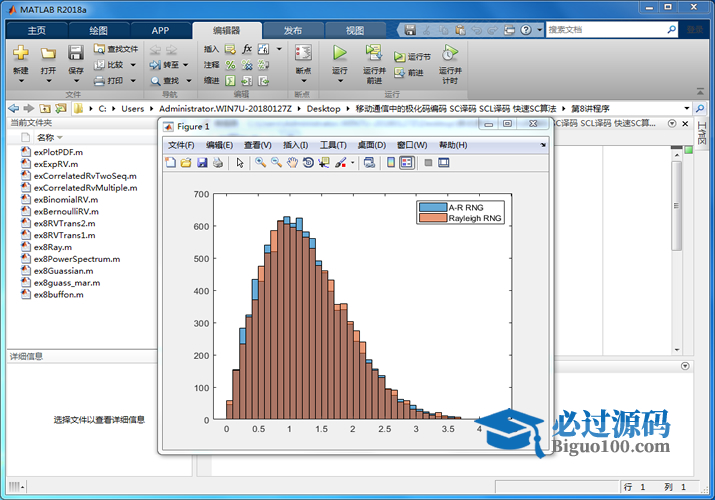Select ex8PowerSpectrum.m in file list

pyautogui.click(x=77, y=259)
